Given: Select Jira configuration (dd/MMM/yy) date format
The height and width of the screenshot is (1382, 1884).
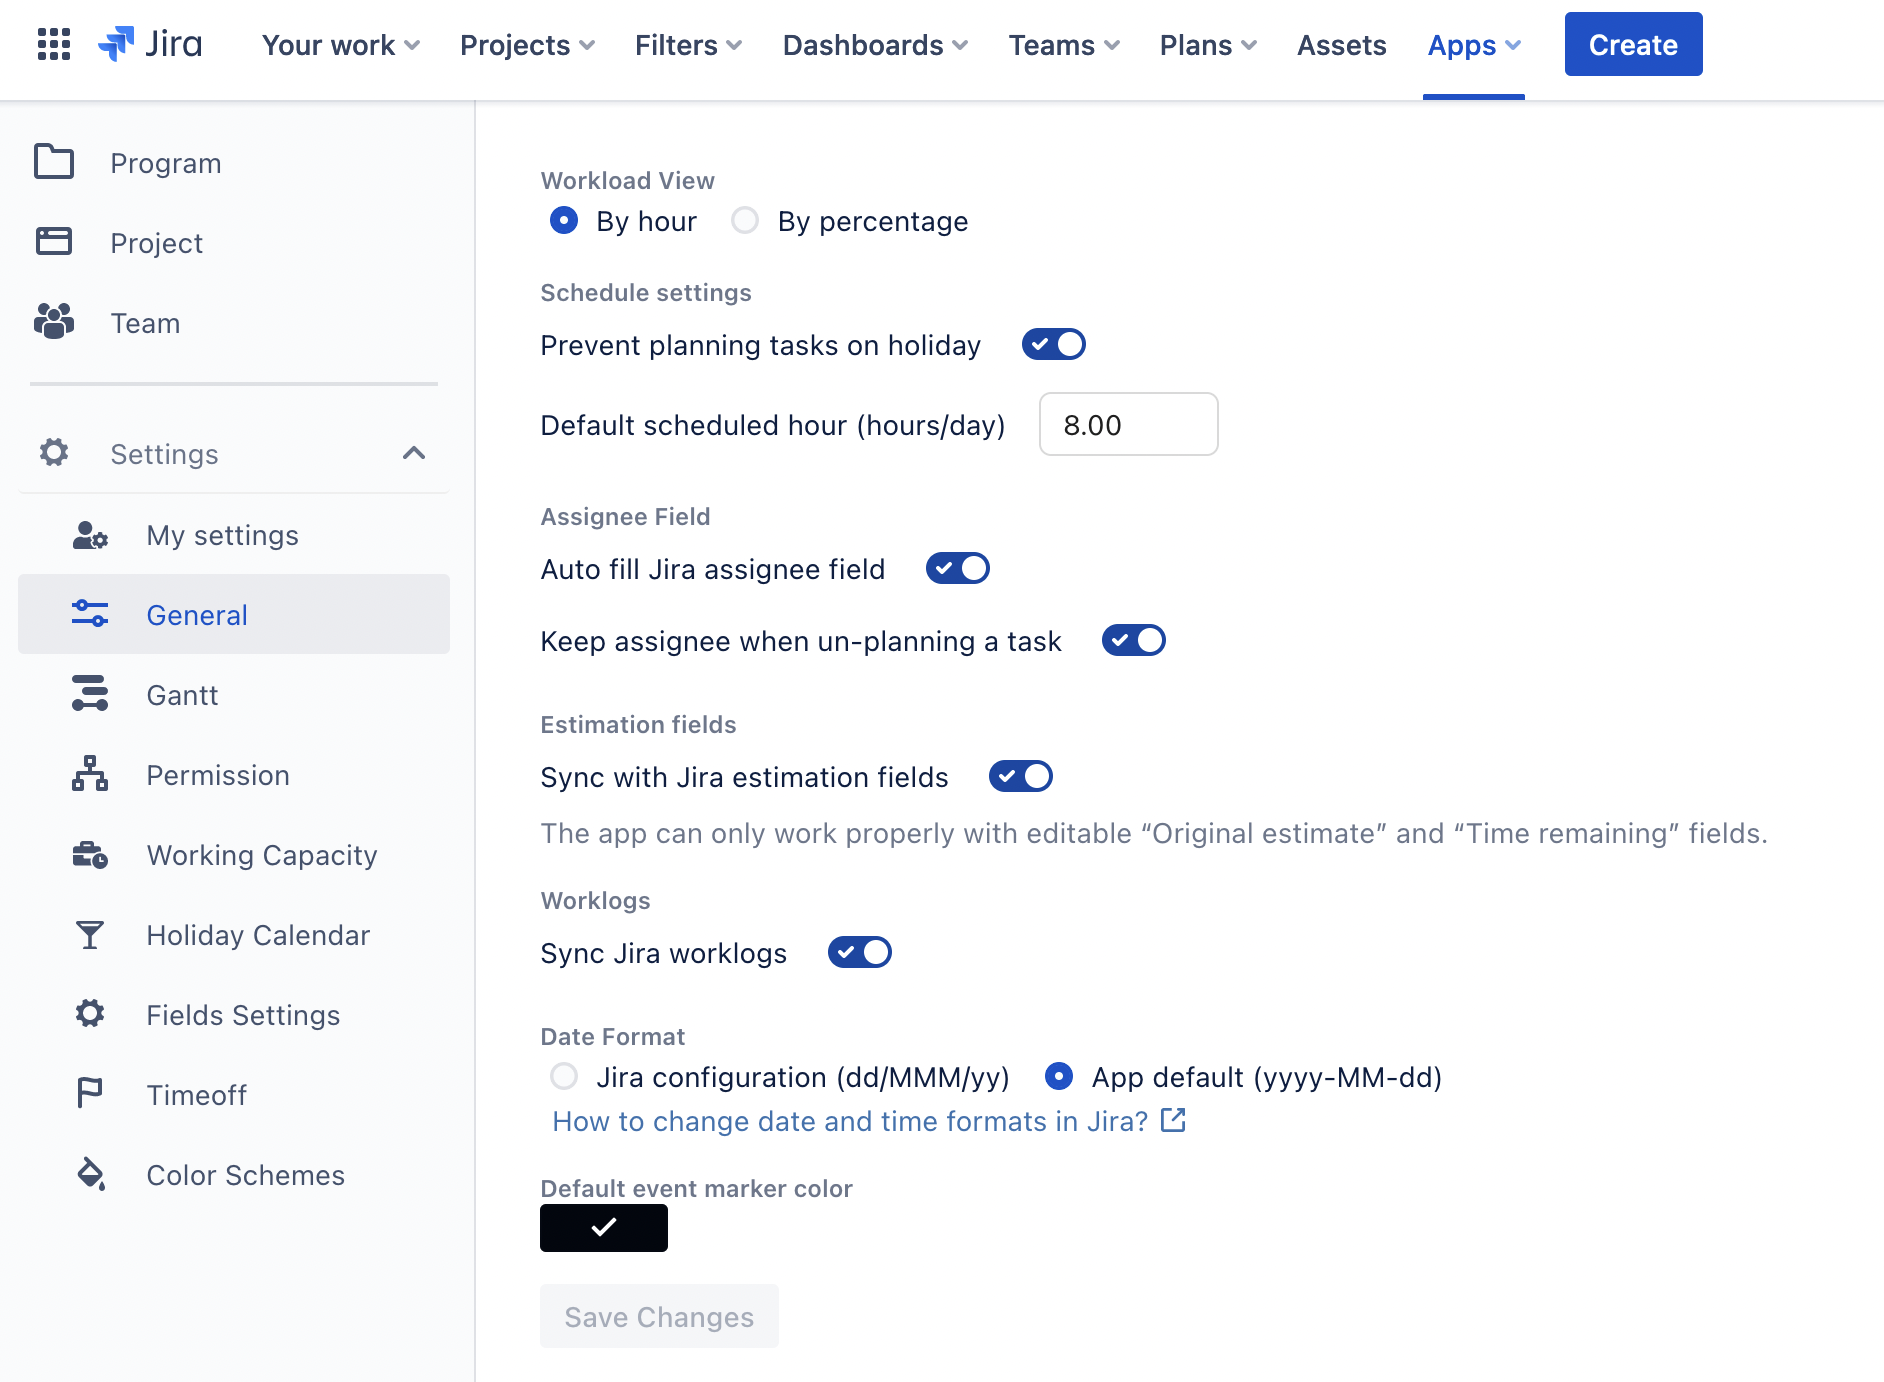Looking at the screenshot, I should coord(564,1076).
